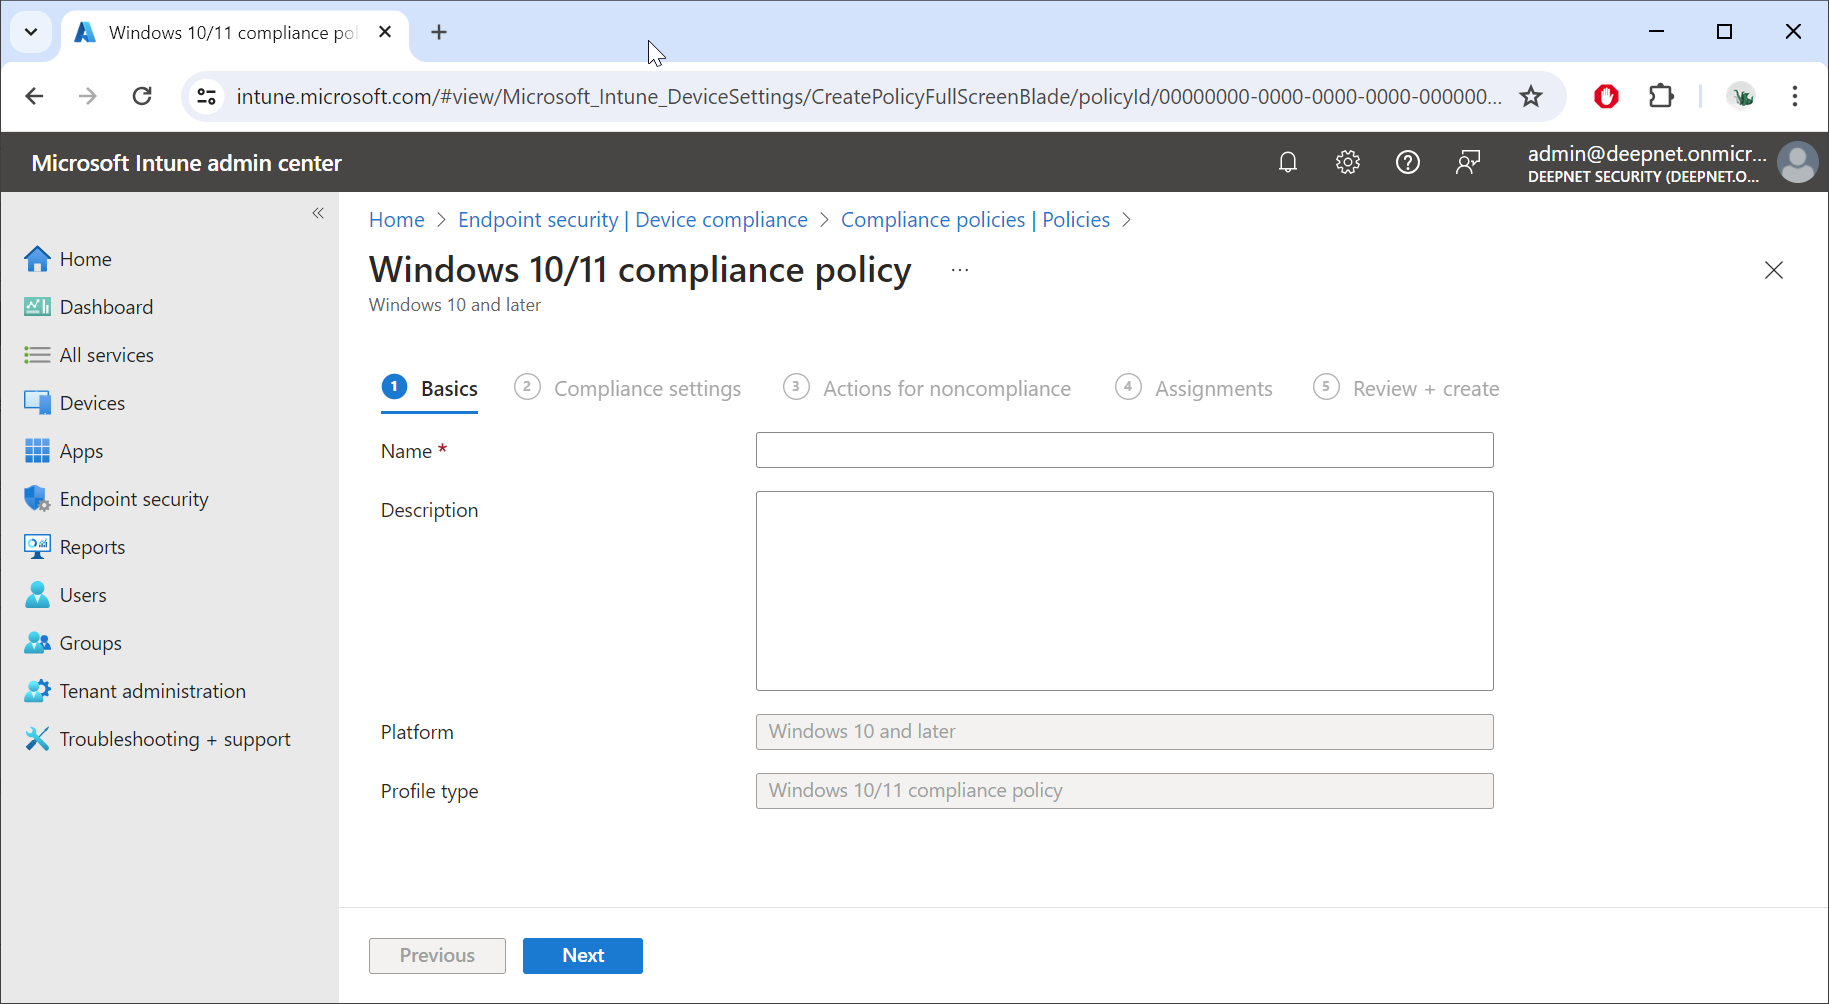The height and width of the screenshot is (1004, 1829).
Task: Open the notifications bell icon
Action: [1288, 162]
